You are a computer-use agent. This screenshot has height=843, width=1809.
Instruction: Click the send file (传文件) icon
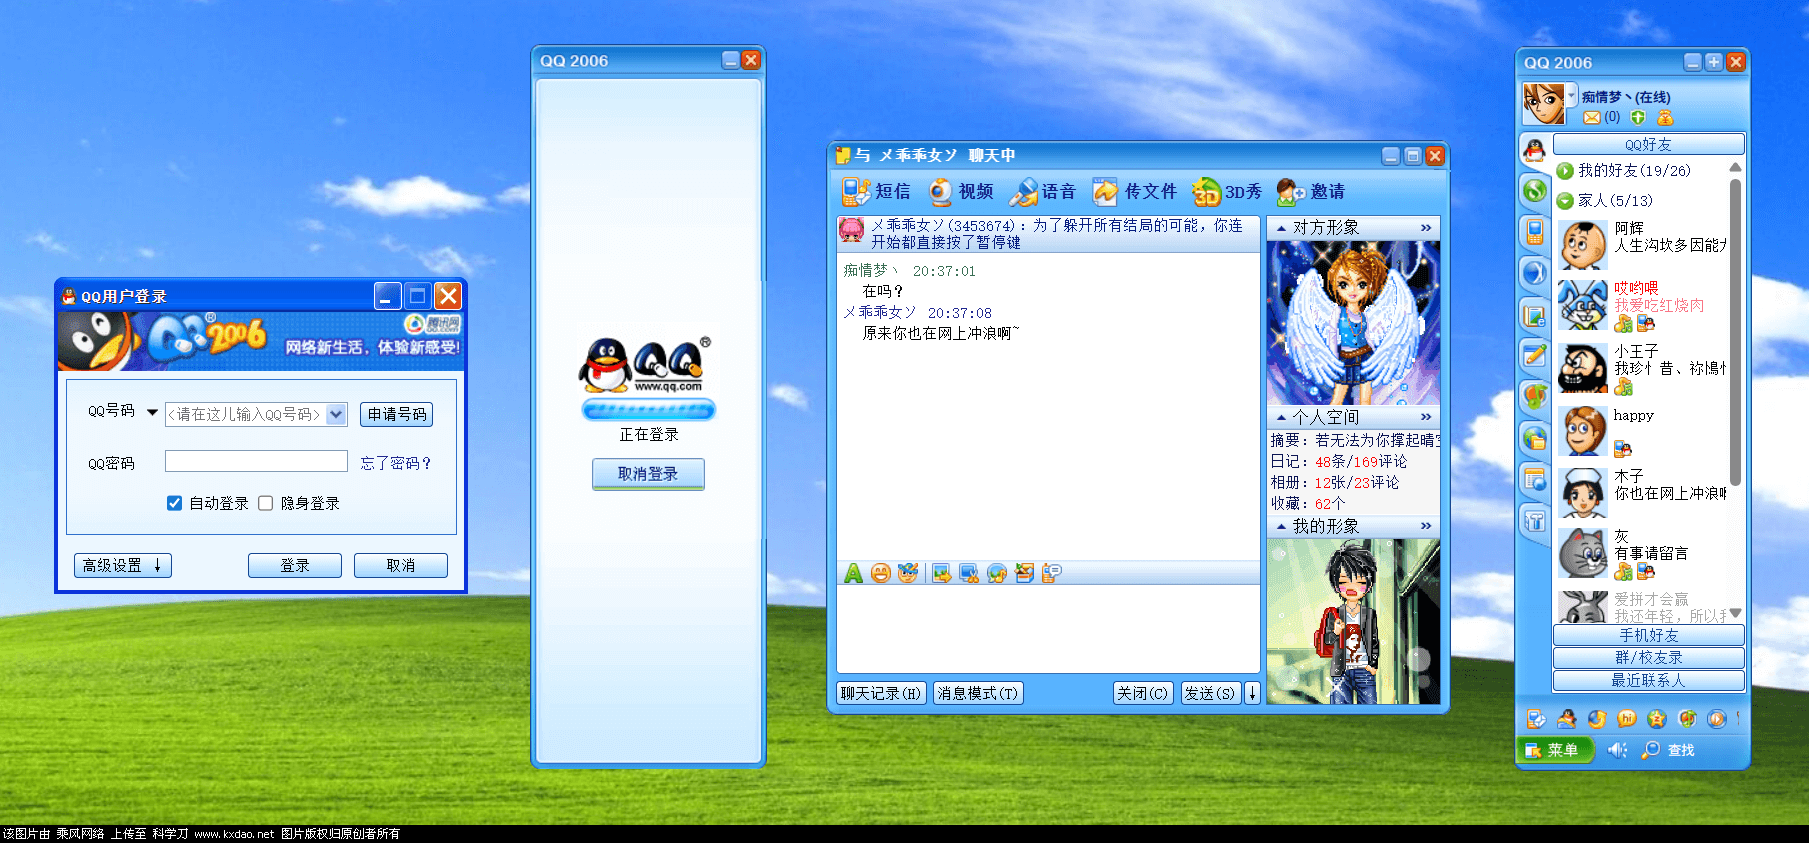pos(1105,191)
